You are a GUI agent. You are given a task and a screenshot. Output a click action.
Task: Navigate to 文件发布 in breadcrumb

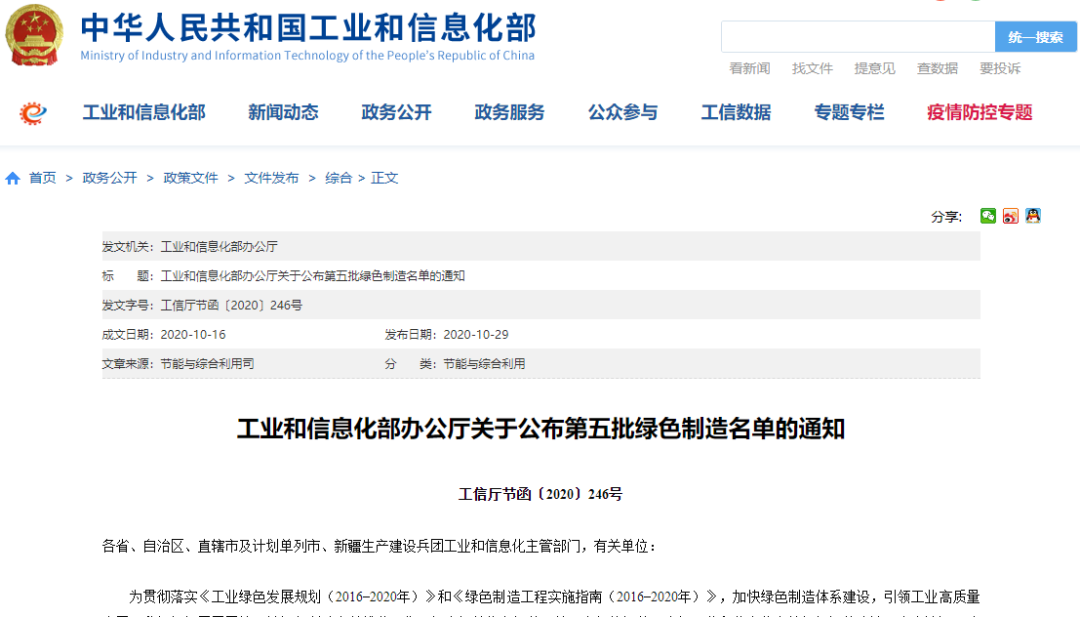coord(271,178)
